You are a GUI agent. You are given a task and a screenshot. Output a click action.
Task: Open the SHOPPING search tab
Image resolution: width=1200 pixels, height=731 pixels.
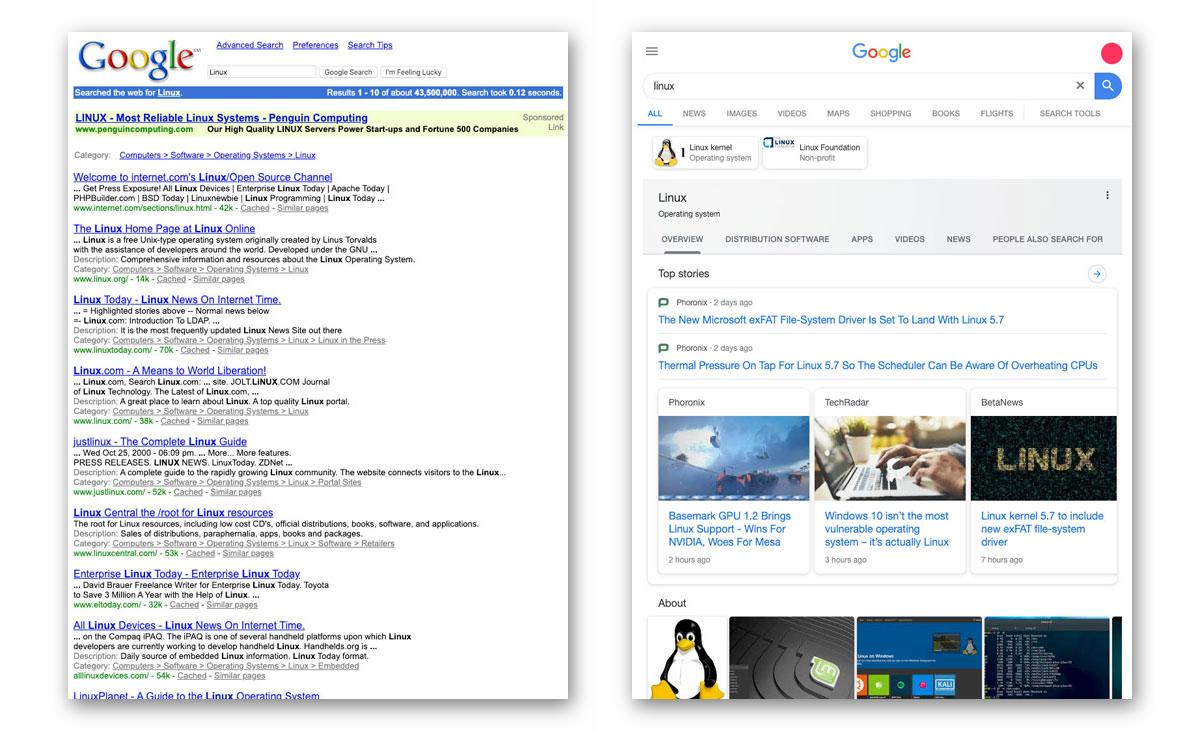891,114
